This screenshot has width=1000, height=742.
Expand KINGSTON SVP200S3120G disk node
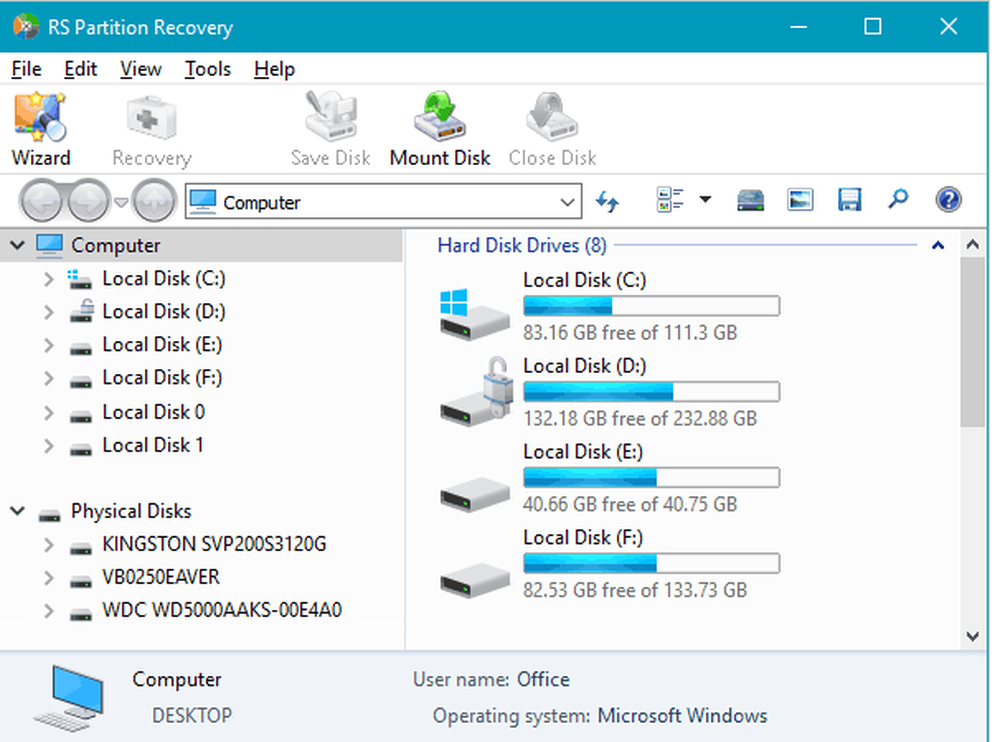point(48,545)
